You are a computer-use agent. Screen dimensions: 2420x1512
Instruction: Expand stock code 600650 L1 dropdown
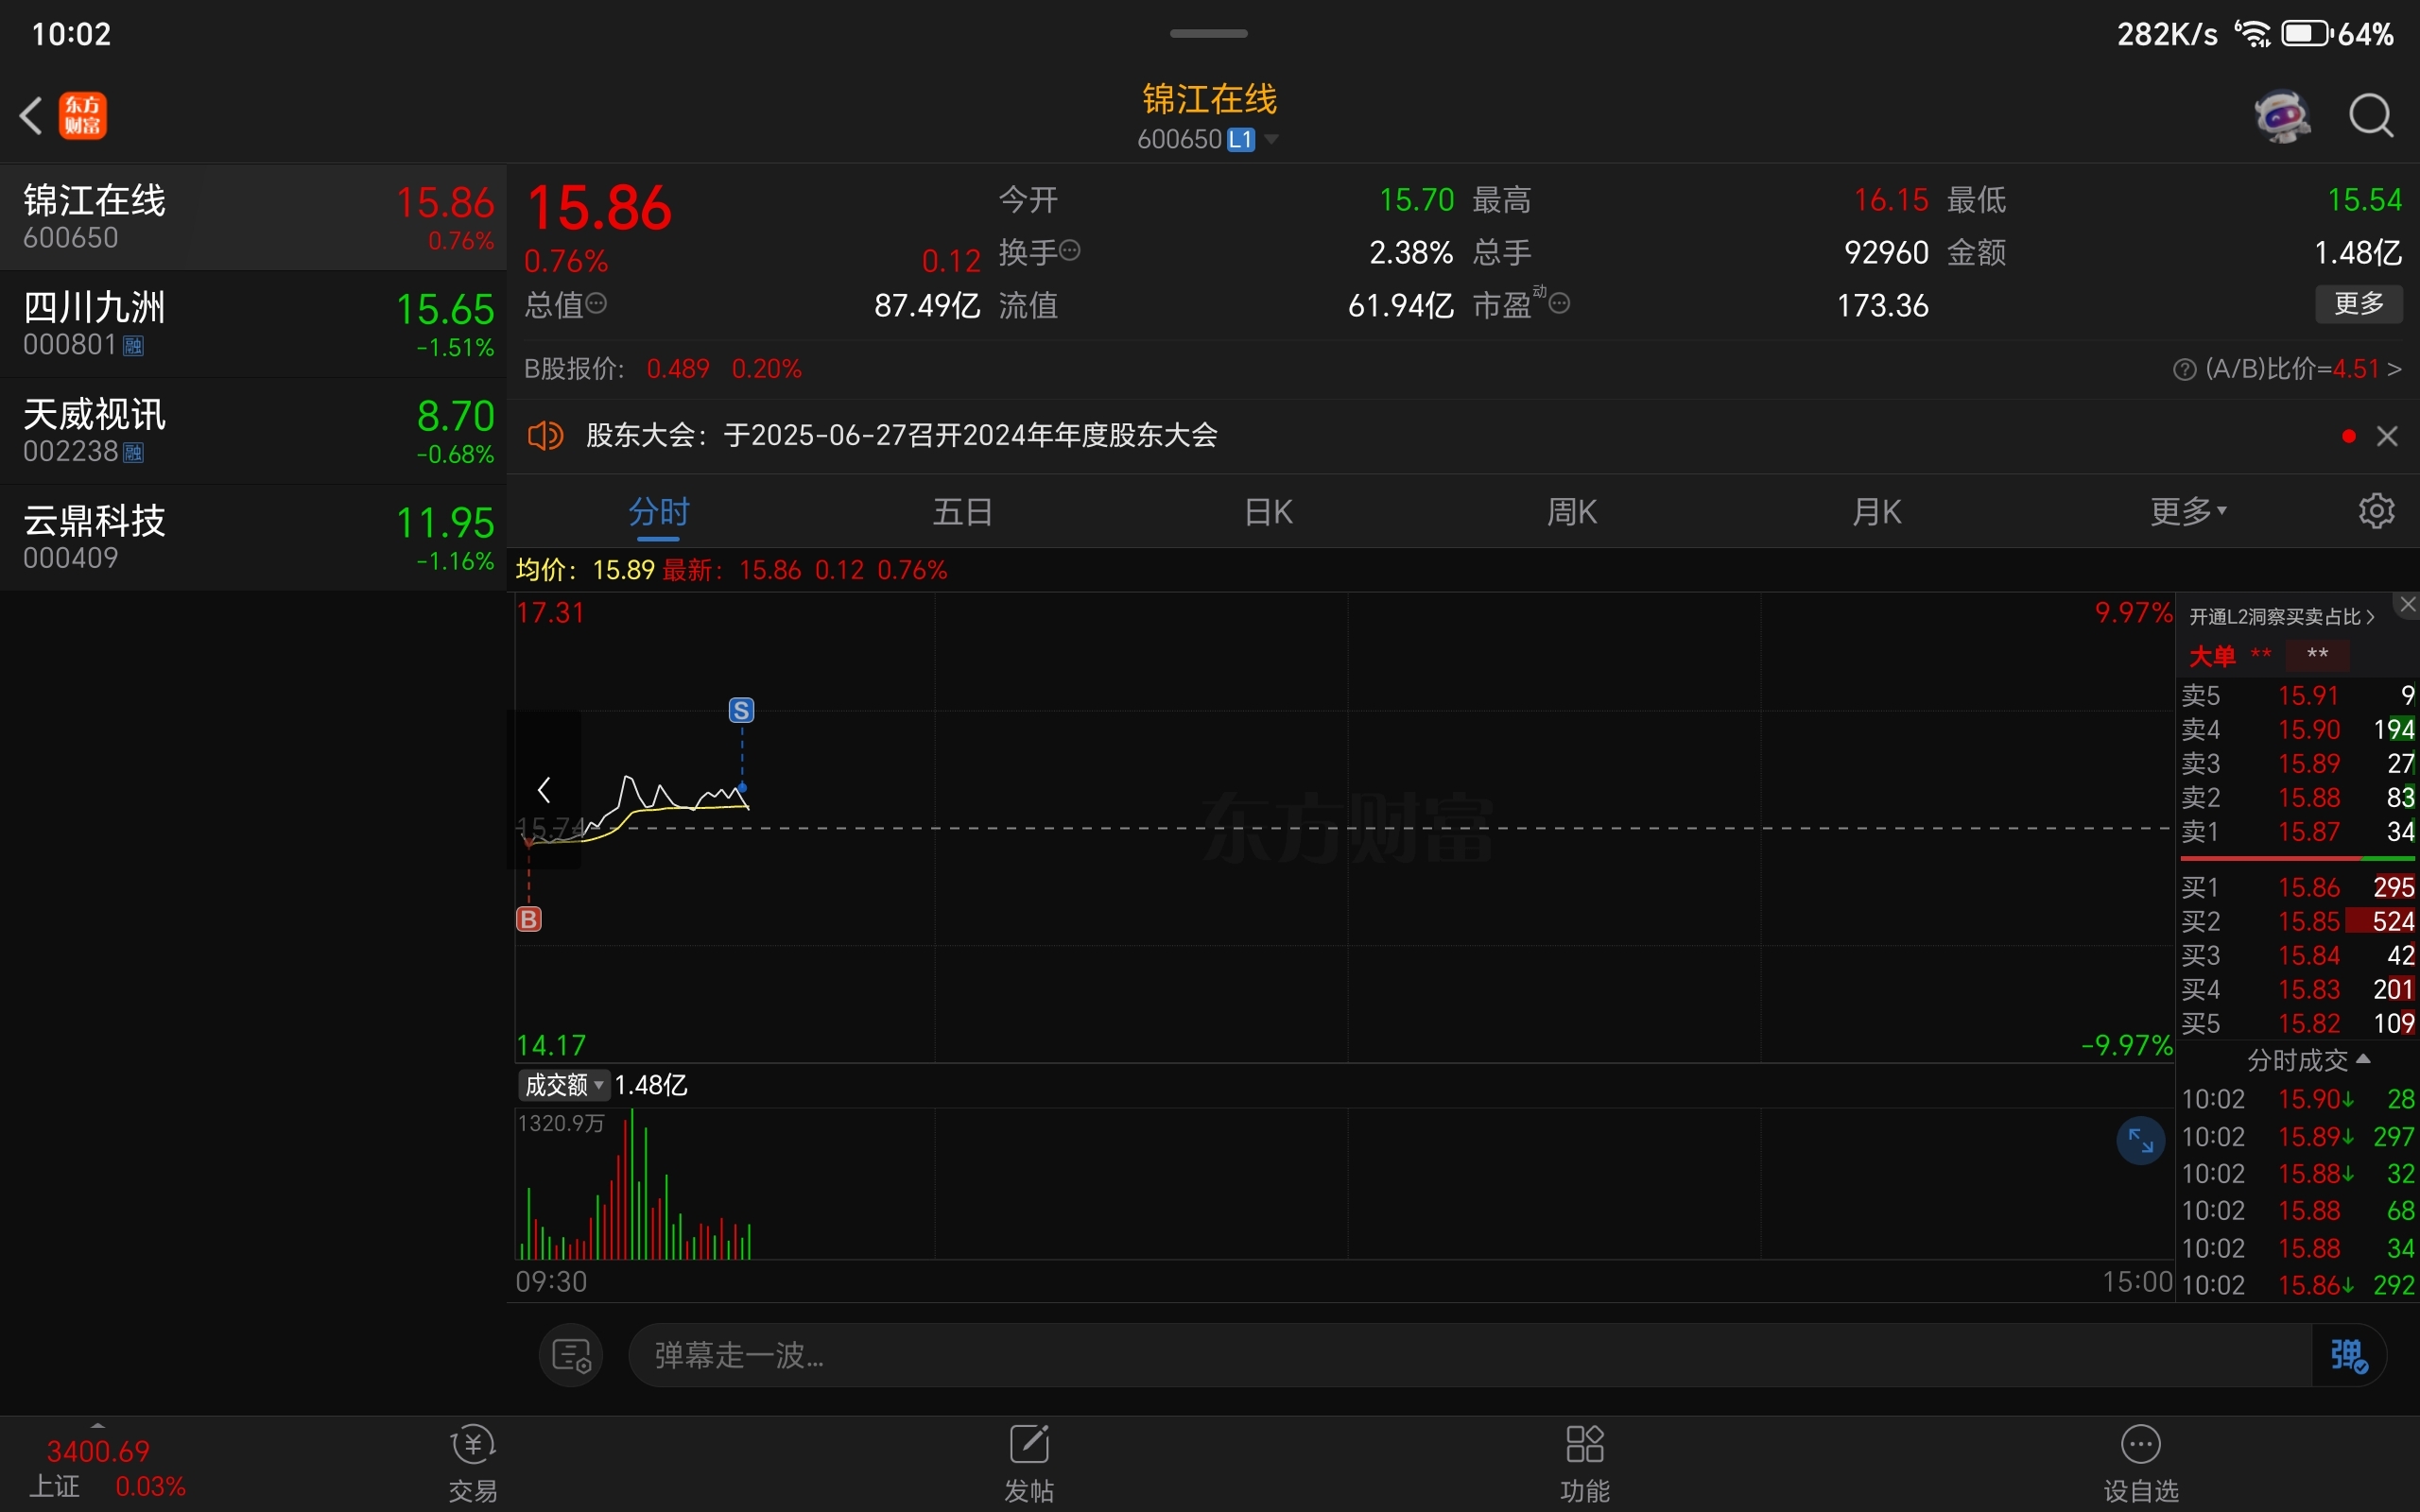pyautogui.click(x=1208, y=139)
